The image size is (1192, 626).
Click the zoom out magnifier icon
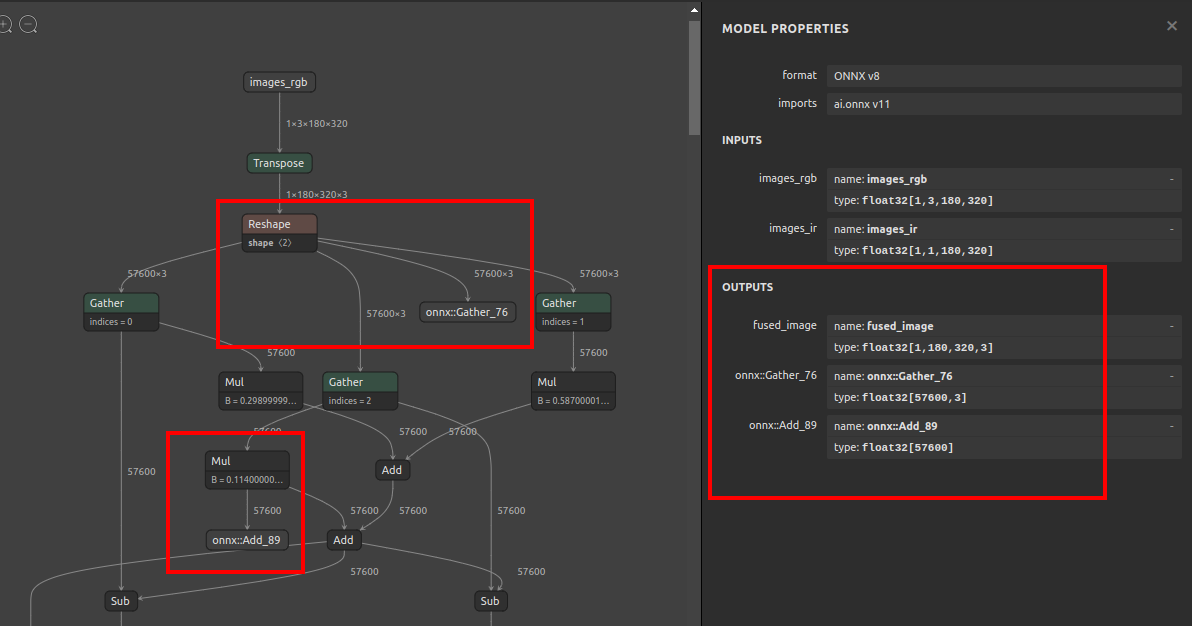coord(28,24)
